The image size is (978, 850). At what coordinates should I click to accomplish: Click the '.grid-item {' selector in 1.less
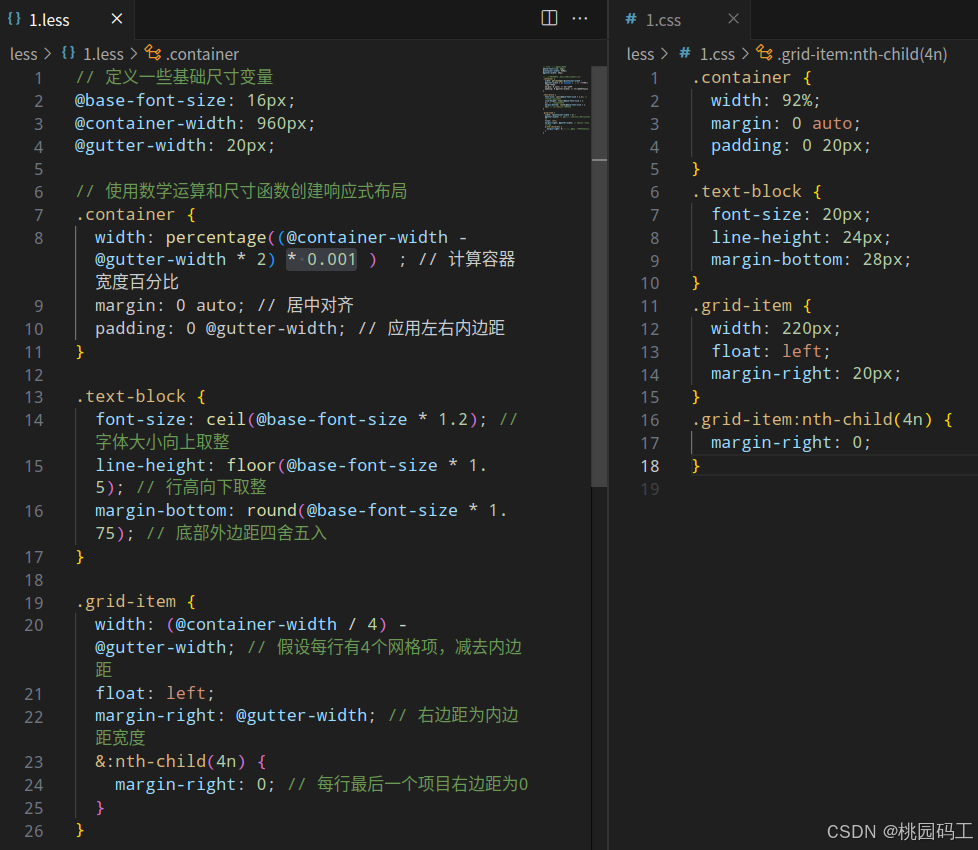[x=136, y=602]
